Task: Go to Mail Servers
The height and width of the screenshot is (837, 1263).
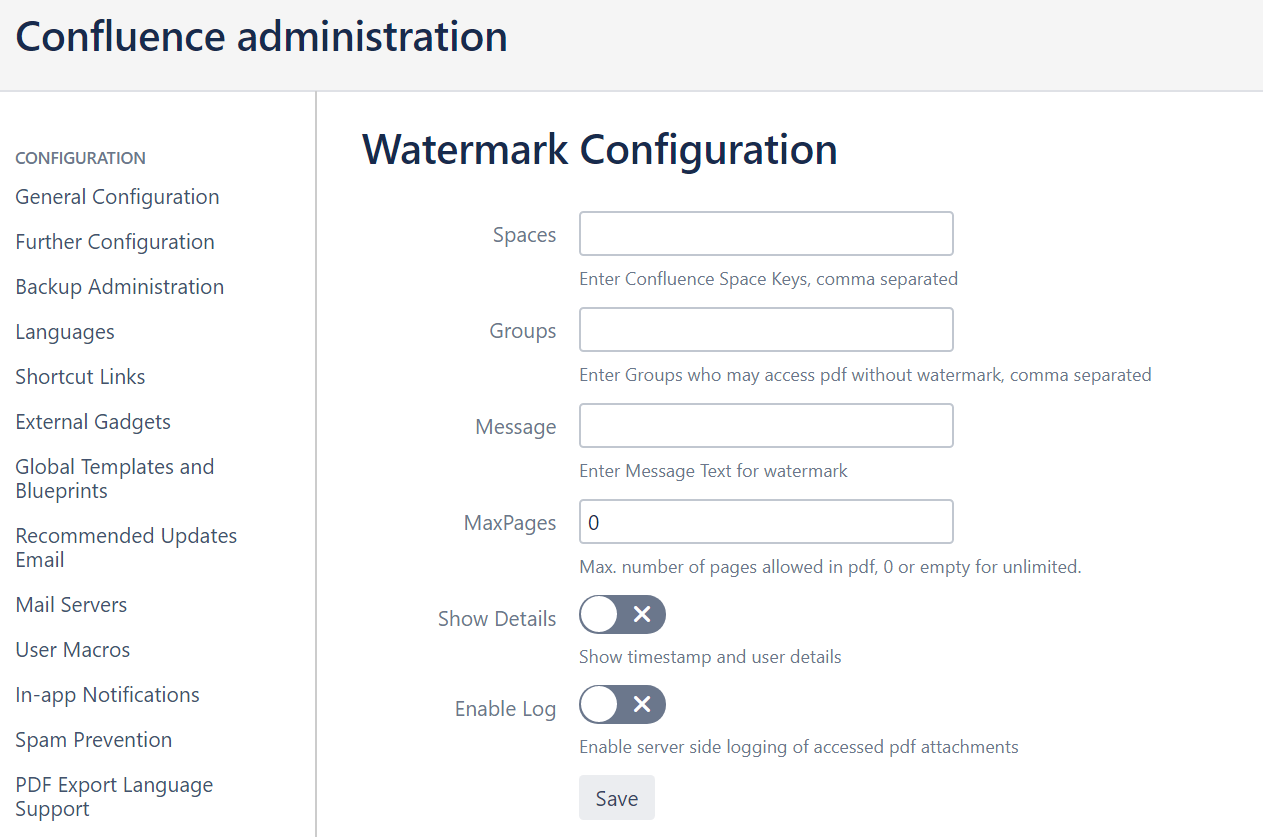Action: point(71,605)
